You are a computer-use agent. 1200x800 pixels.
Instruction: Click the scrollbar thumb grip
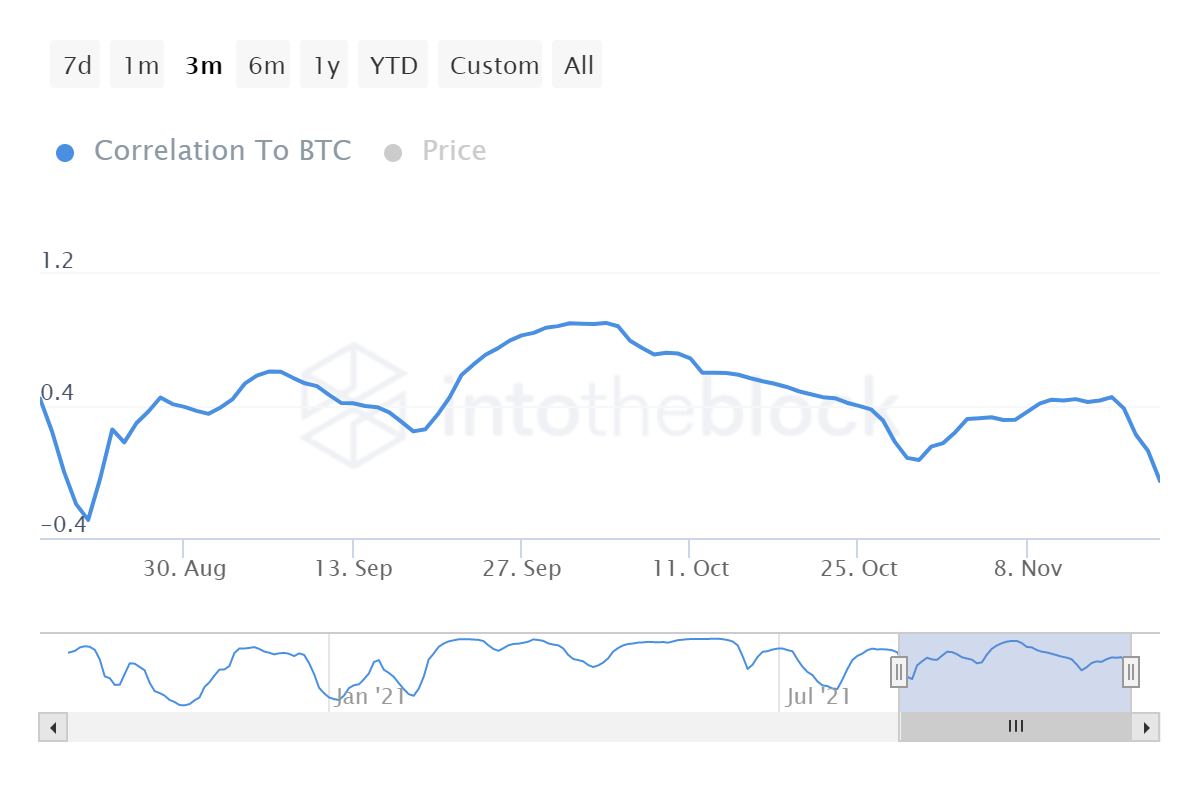pos(1015,727)
